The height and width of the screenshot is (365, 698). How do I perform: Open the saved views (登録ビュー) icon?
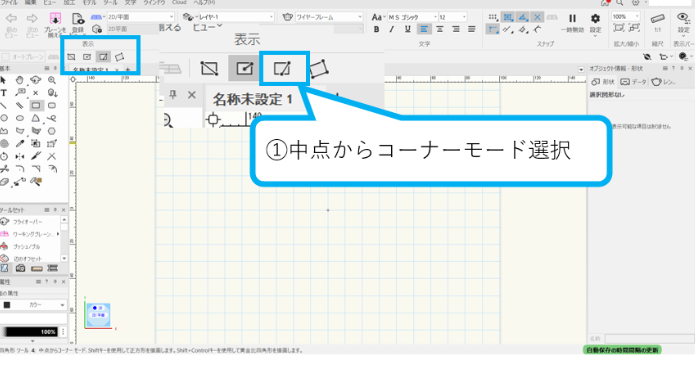[x=78, y=19]
